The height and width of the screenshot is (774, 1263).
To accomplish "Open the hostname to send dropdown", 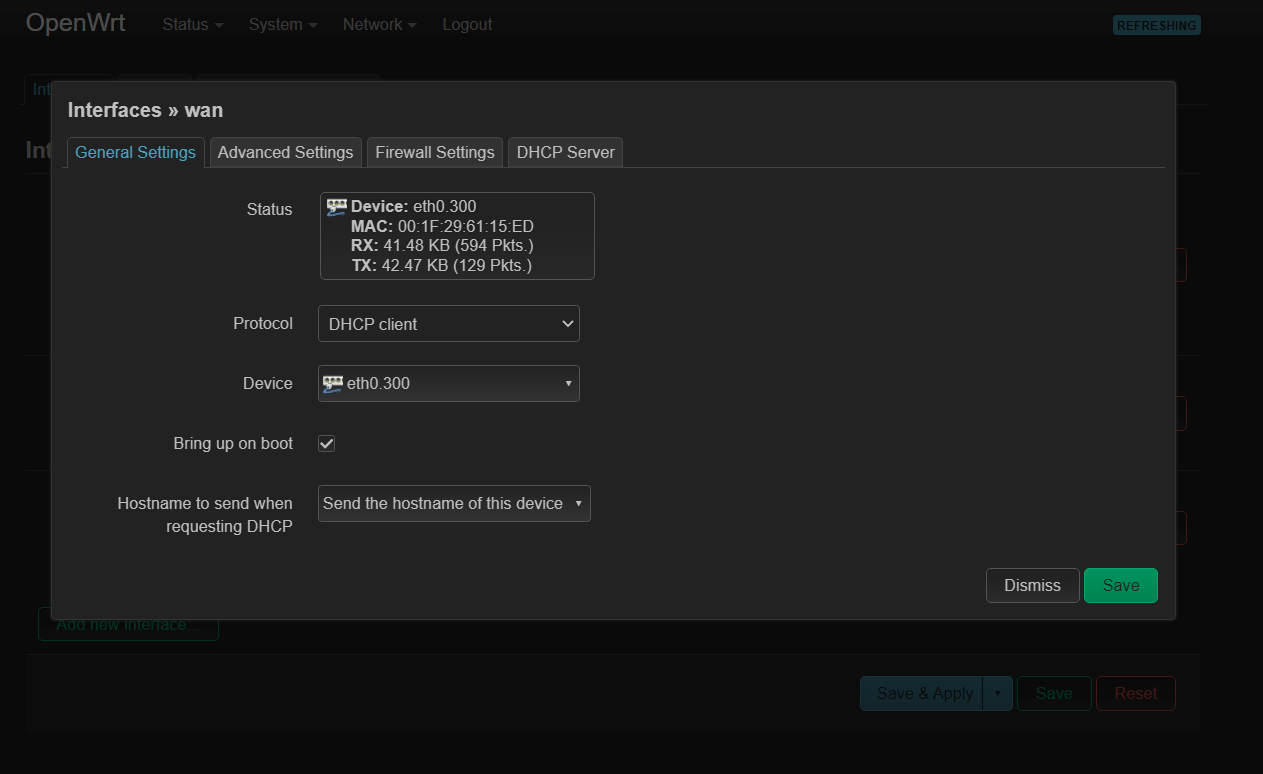I will pyautogui.click(x=453, y=503).
